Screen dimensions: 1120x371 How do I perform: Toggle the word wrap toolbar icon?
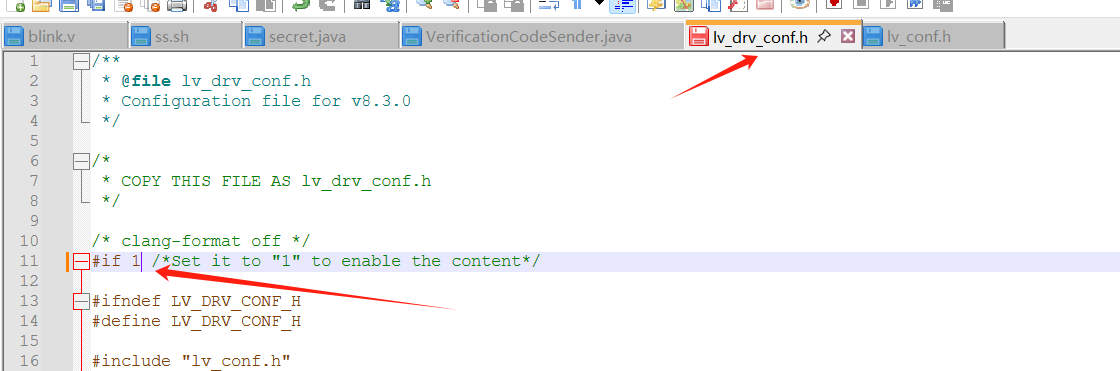click(548, 6)
